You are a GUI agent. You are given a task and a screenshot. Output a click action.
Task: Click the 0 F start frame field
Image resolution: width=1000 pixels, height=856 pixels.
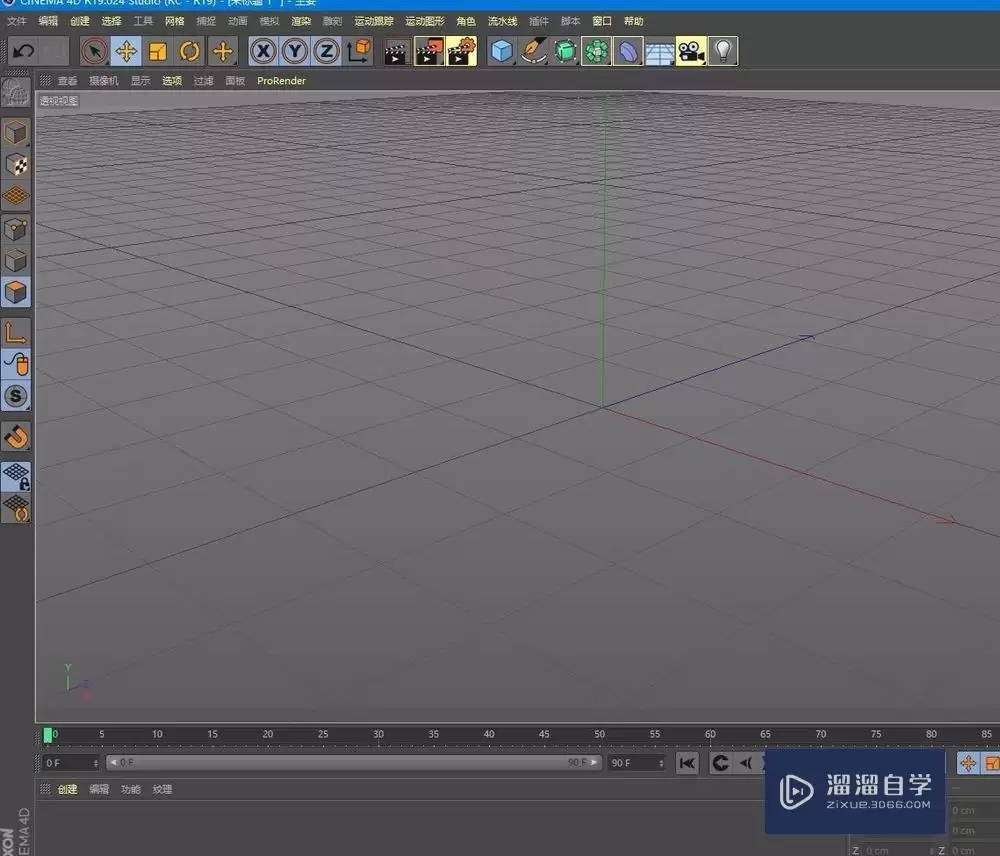[x=71, y=763]
